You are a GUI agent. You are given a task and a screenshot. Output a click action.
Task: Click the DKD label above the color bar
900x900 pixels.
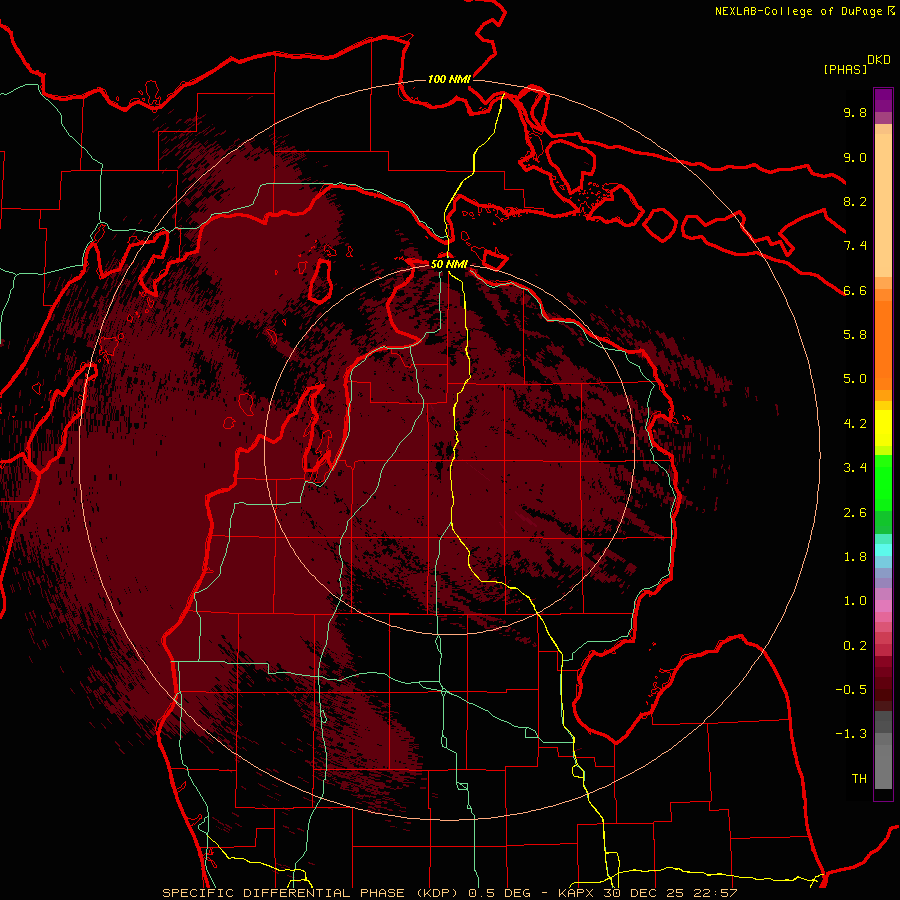(x=879, y=60)
